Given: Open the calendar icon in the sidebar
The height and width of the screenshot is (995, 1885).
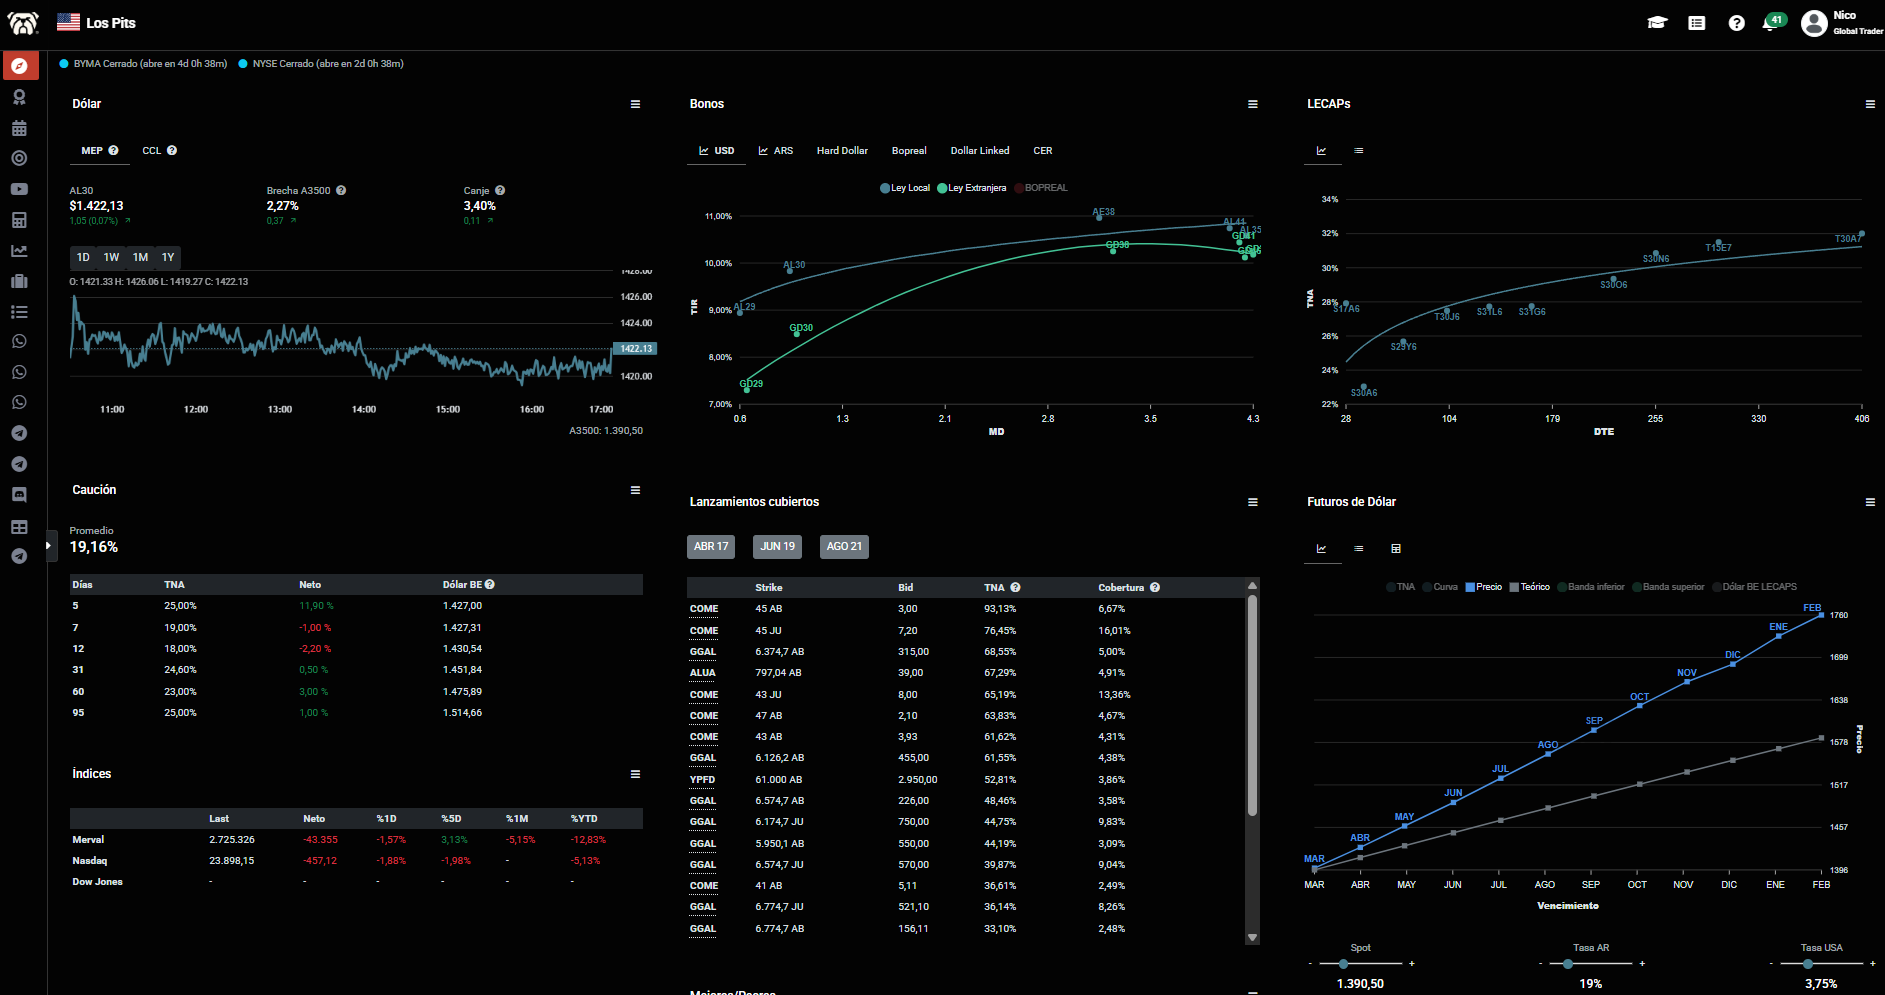Looking at the screenshot, I should (x=19, y=128).
